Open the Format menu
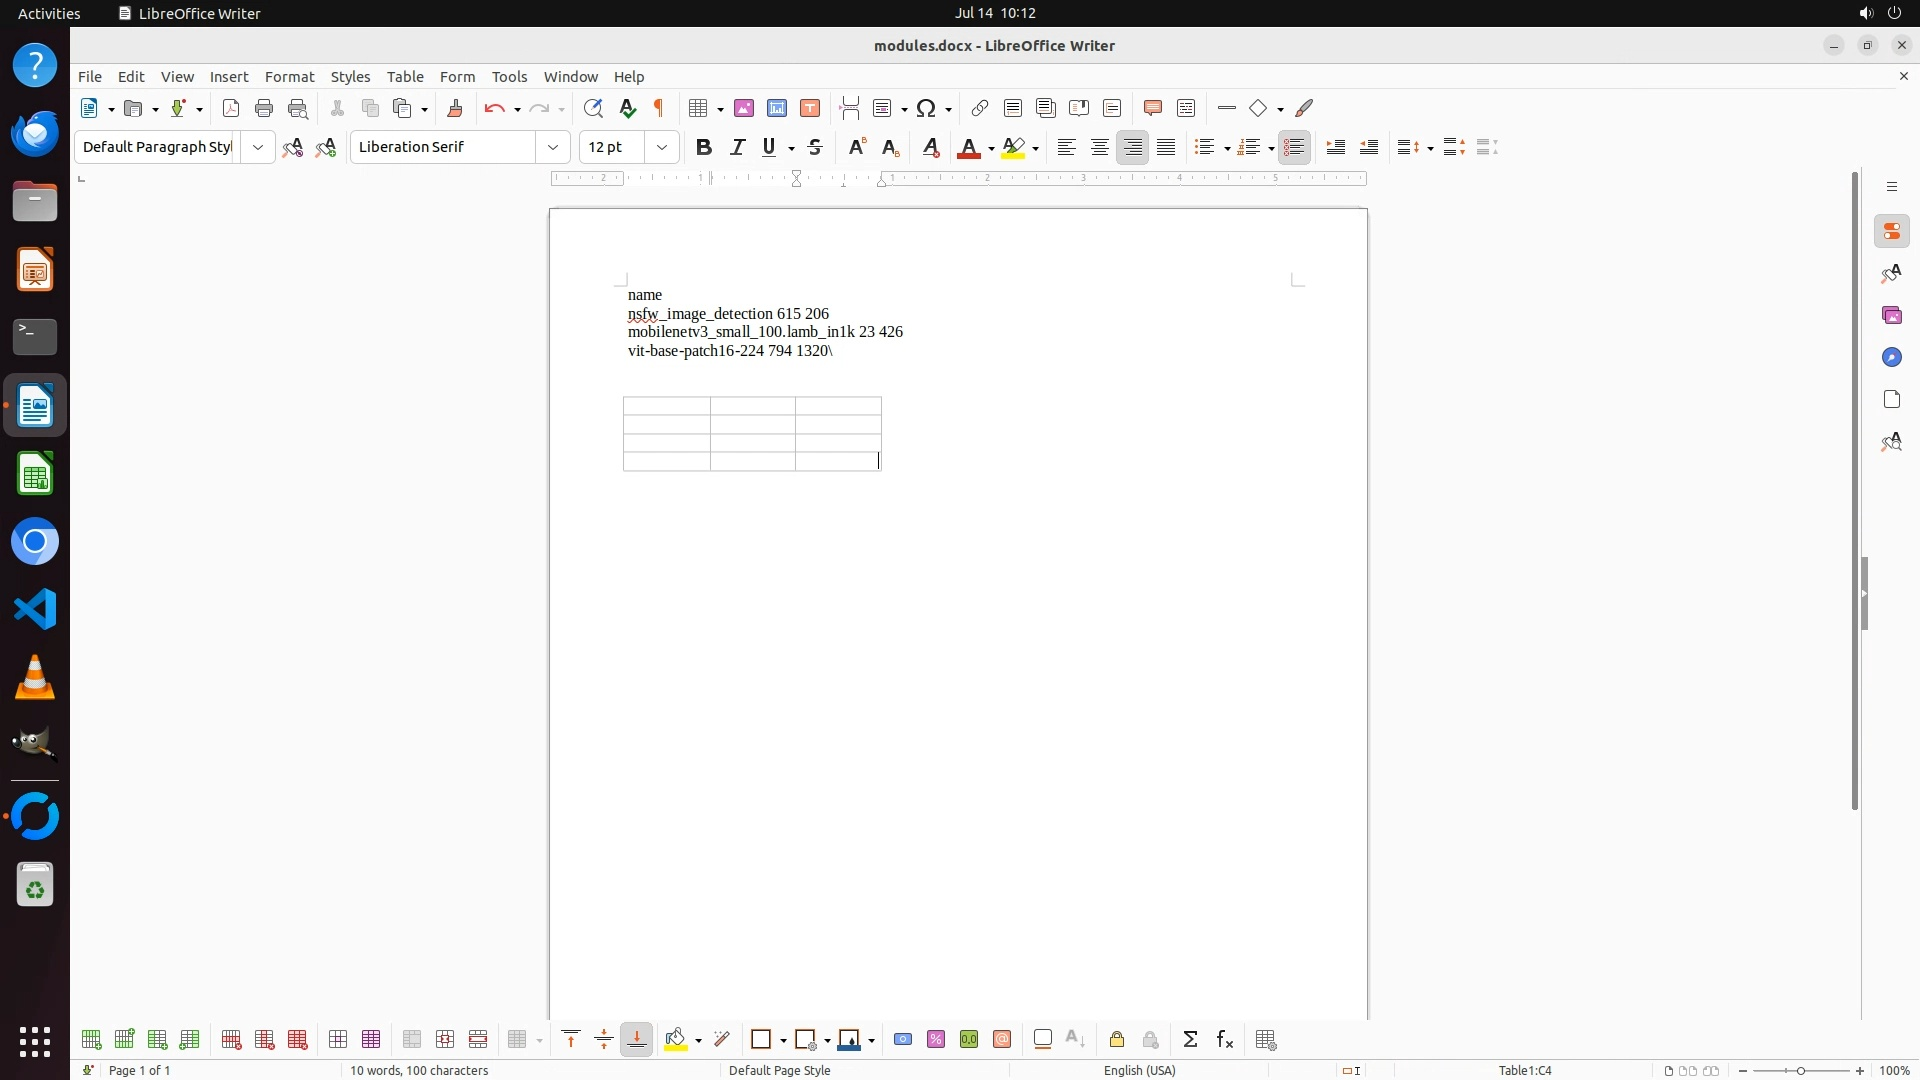Image resolution: width=1920 pixels, height=1080 pixels. pyautogui.click(x=289, y=77)
